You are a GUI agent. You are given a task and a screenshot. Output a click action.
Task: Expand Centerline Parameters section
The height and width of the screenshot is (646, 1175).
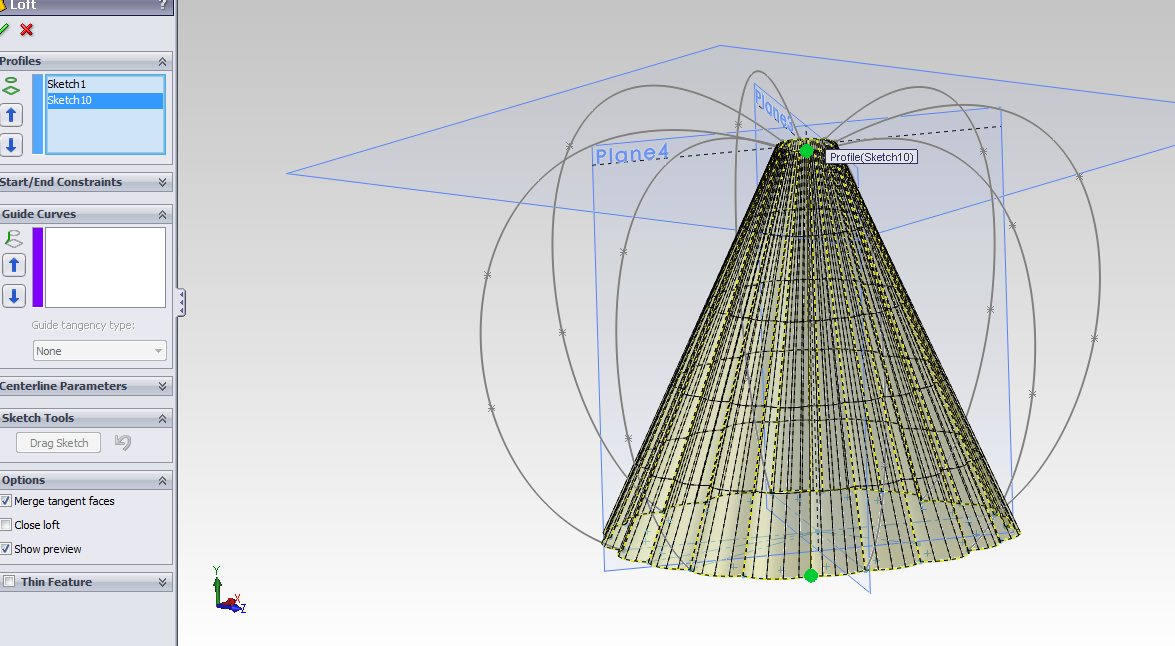(162, 386)
